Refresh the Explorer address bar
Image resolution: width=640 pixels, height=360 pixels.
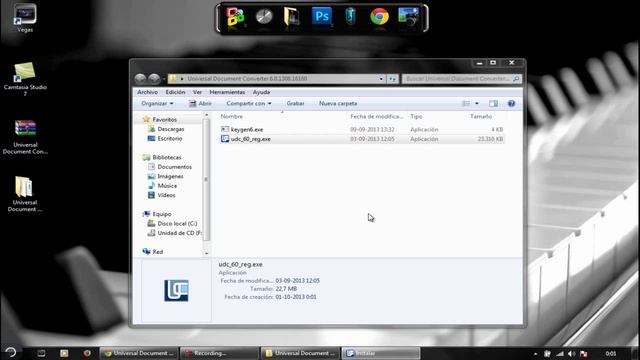[392, 79]
